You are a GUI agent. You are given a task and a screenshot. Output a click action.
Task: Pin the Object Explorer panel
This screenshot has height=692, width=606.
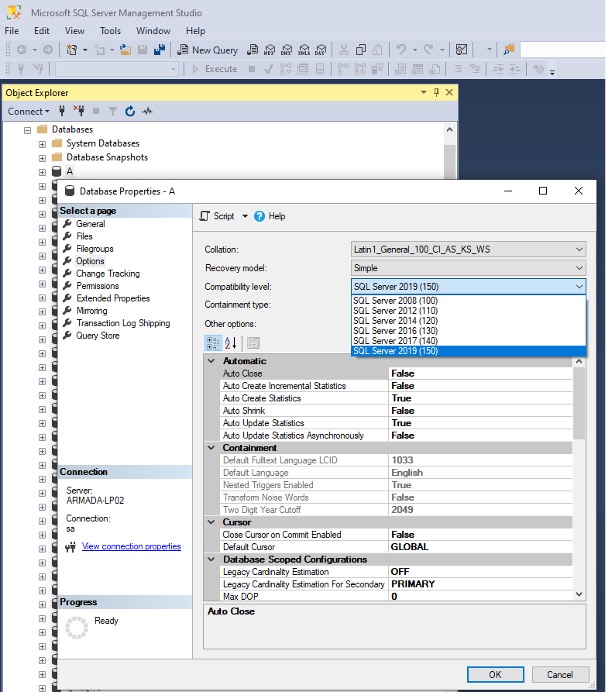(436, 92)
